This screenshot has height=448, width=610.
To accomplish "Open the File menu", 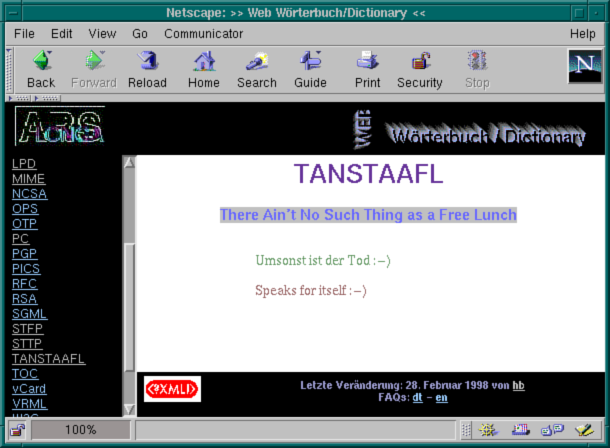I will pos(24,34).
